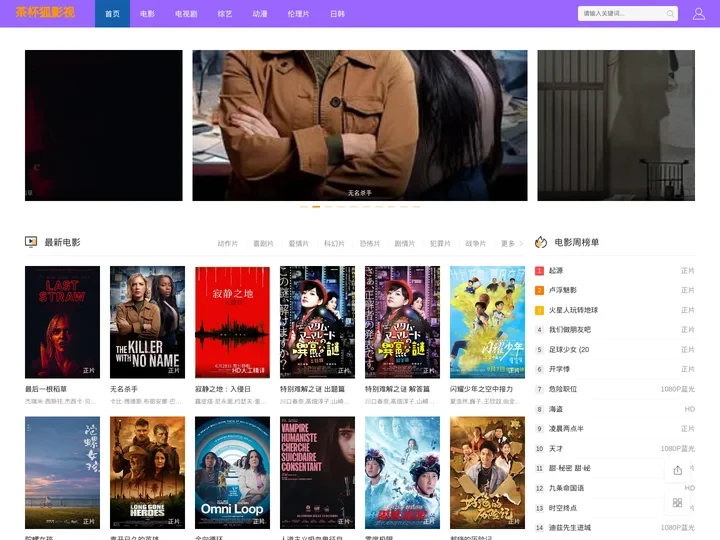Screen dimensions: 720x540
Task: Open the 电影 nav tab
Action: coord(147,14)
